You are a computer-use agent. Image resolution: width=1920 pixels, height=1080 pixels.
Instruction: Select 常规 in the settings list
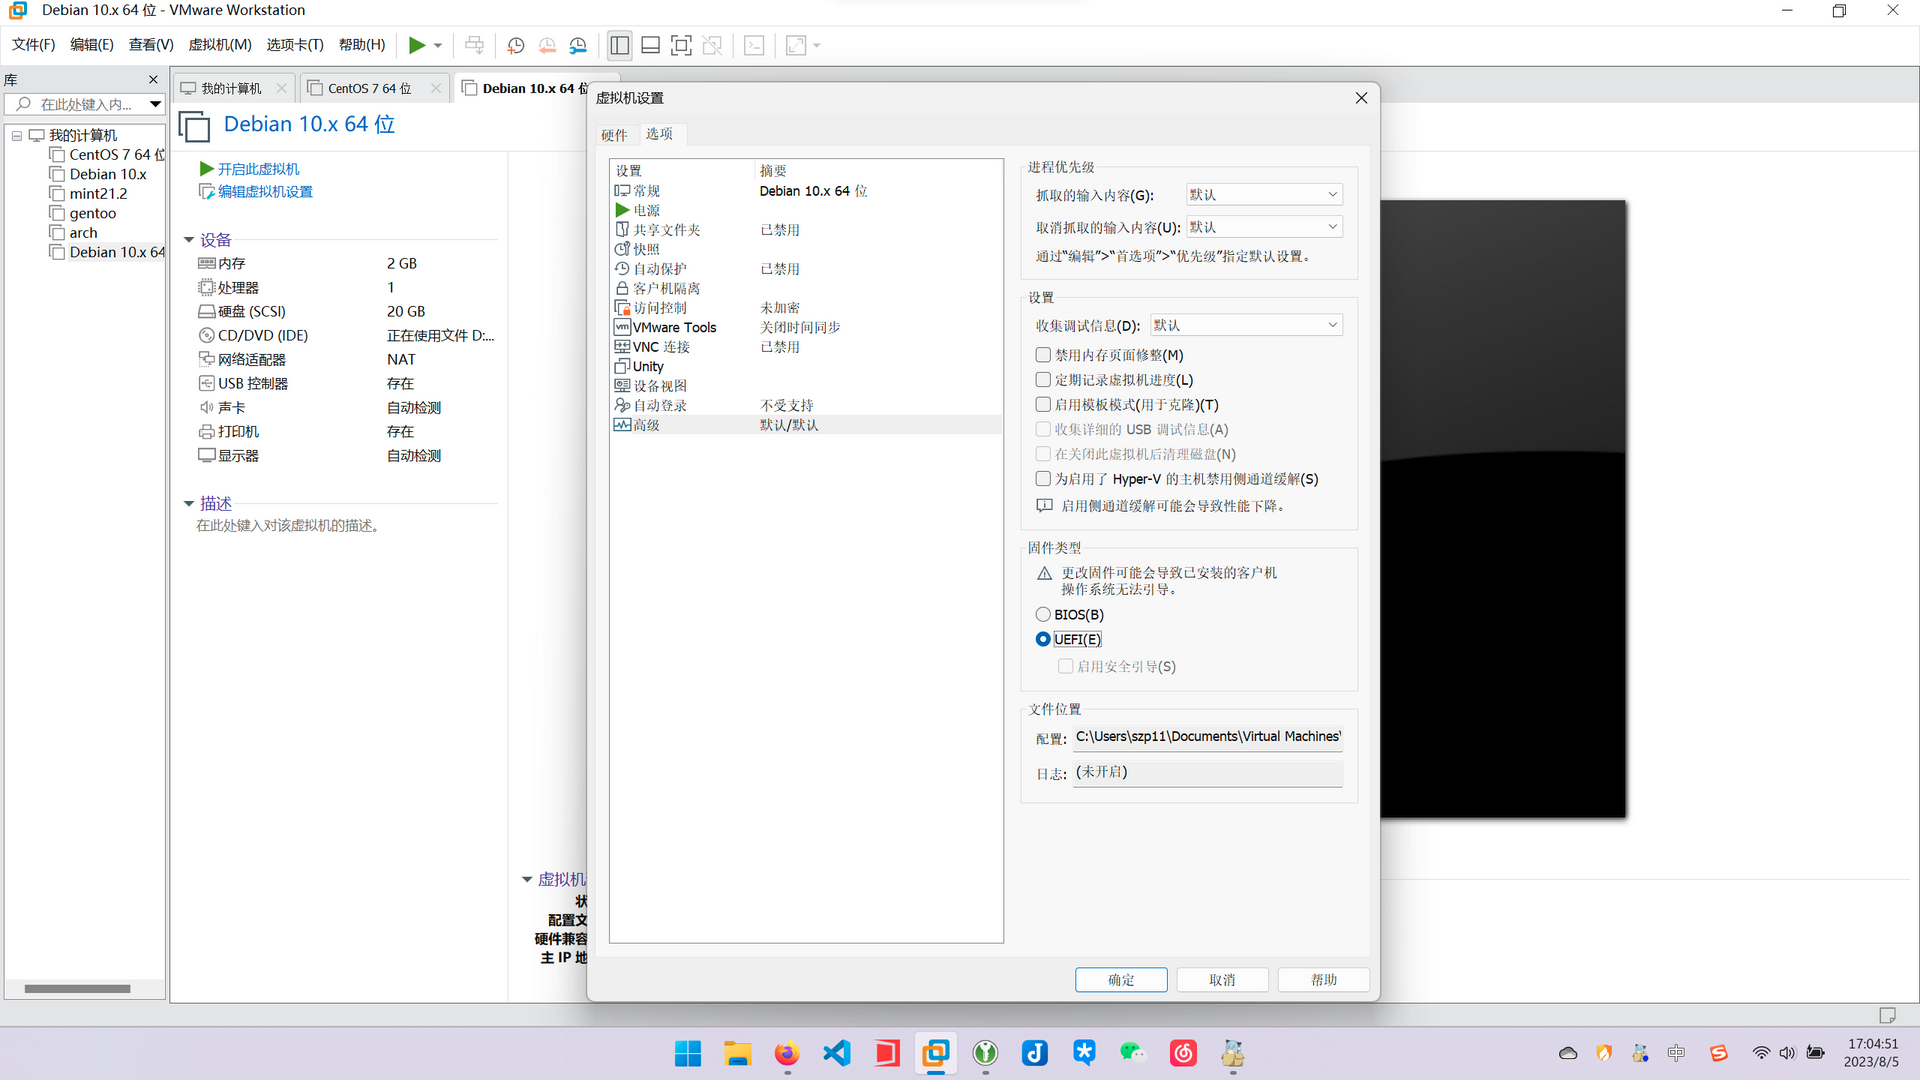(x=805, y=191)
